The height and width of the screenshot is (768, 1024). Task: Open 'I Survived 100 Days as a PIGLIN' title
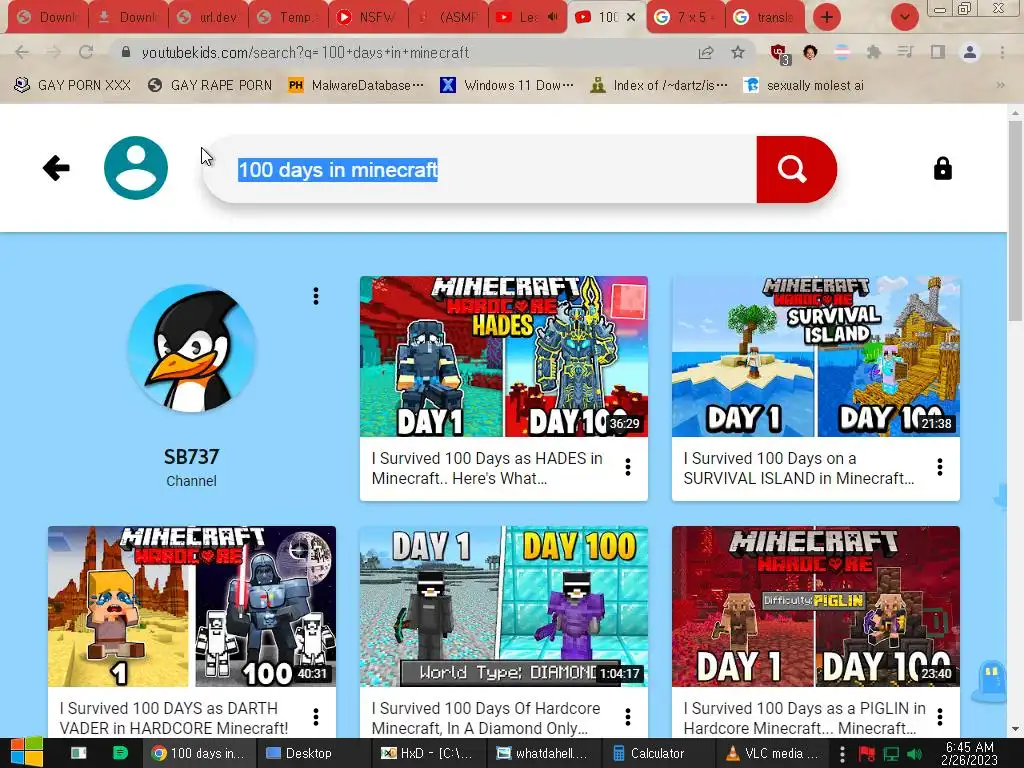pos(805,718)
